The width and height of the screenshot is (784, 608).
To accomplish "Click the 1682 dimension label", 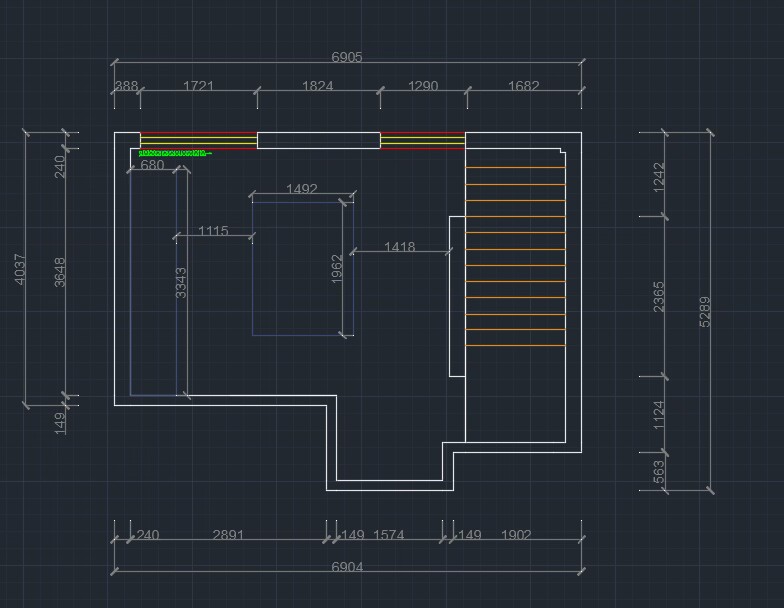I will tap(523, 86).
